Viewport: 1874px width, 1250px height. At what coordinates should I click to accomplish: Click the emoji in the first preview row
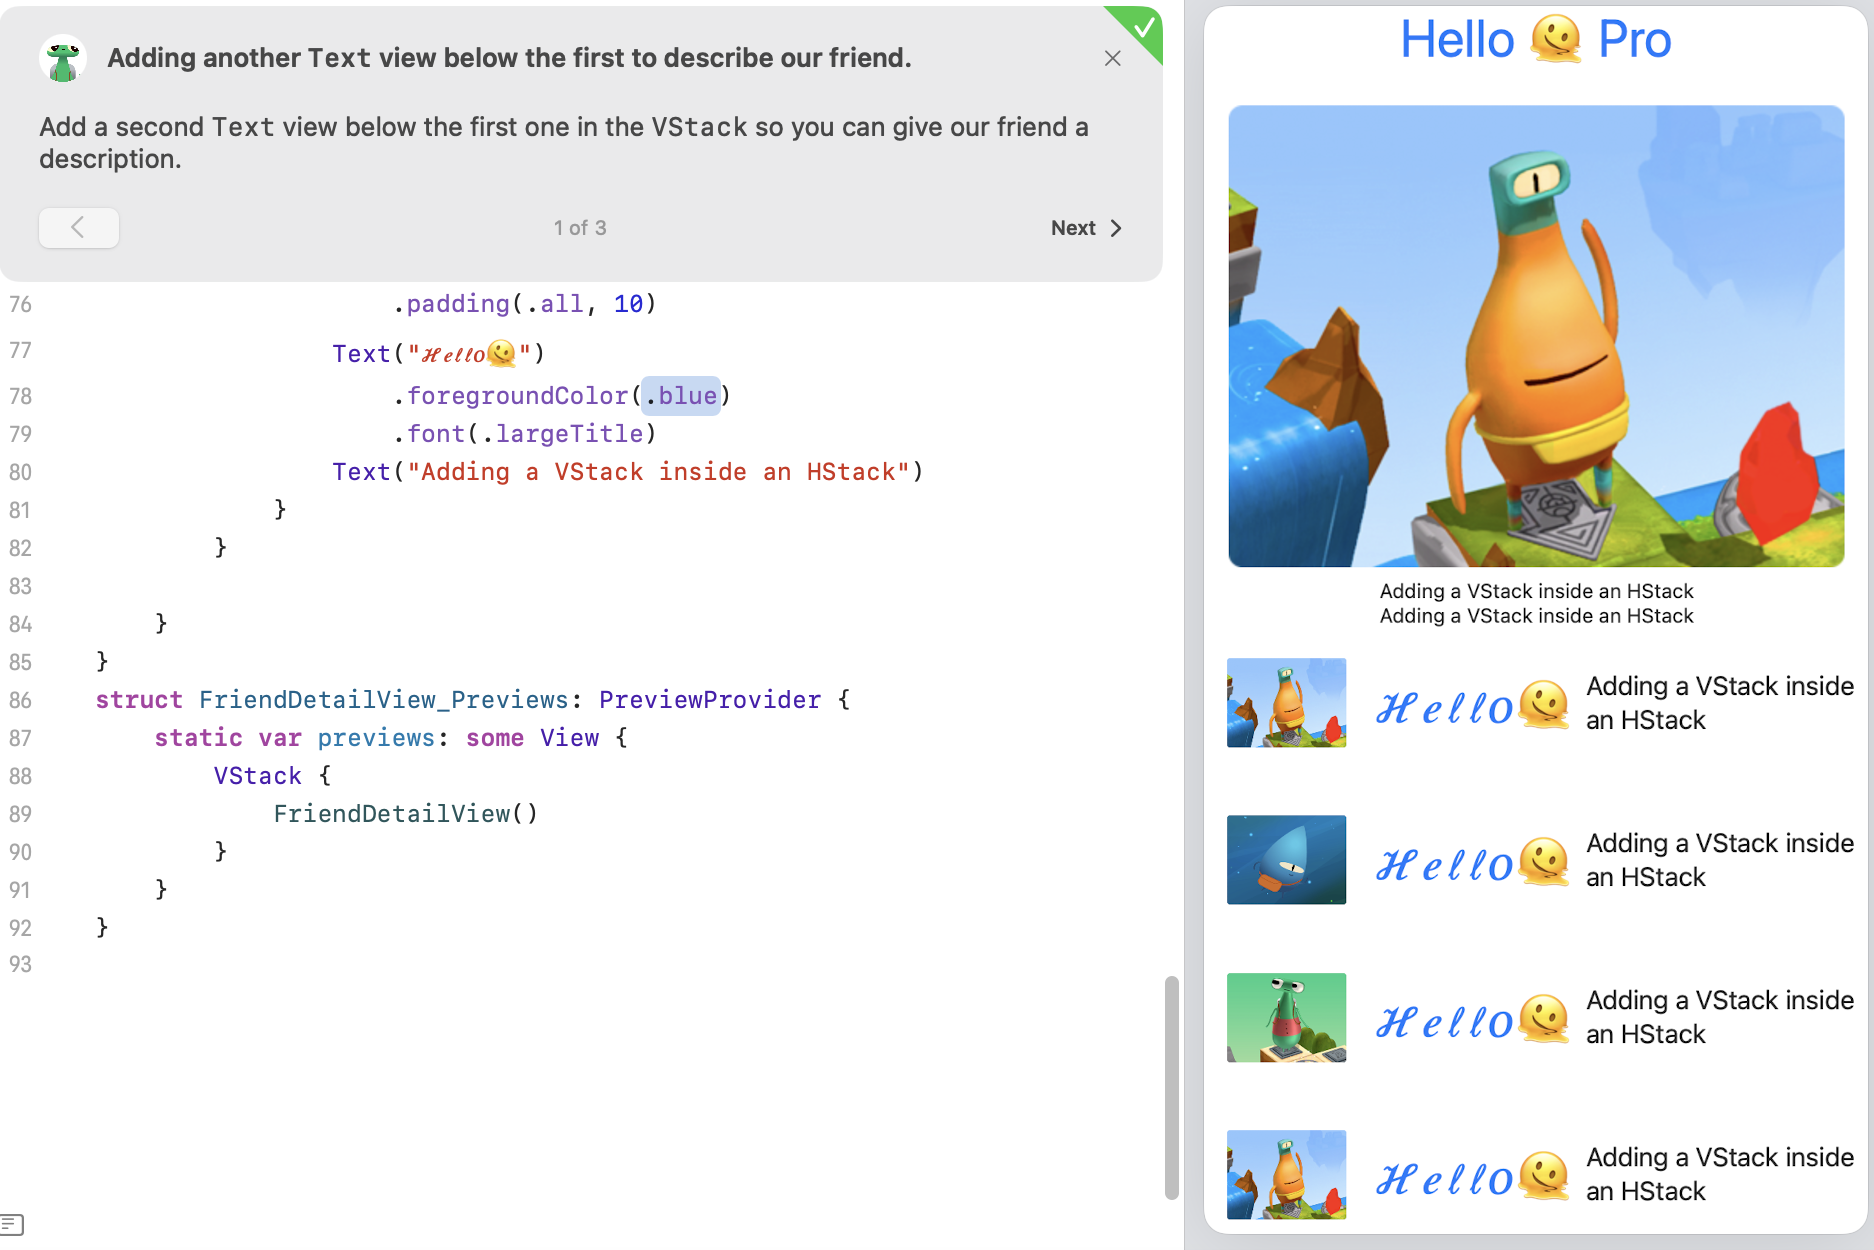1544,705
